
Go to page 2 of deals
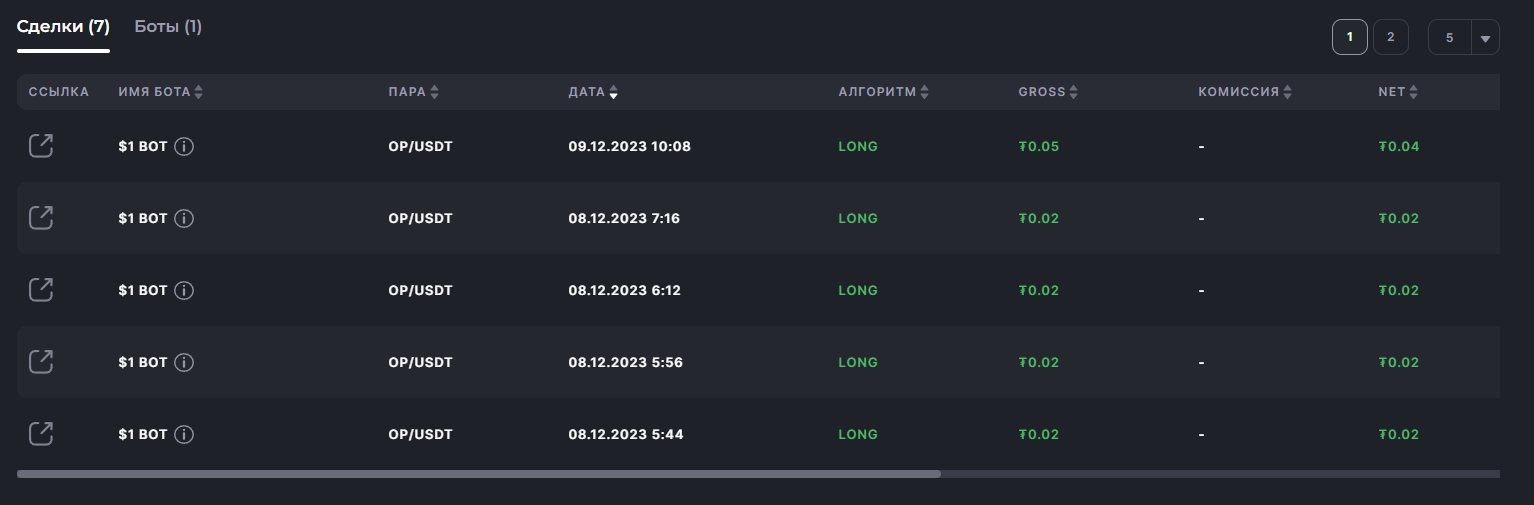[1390, 37]
